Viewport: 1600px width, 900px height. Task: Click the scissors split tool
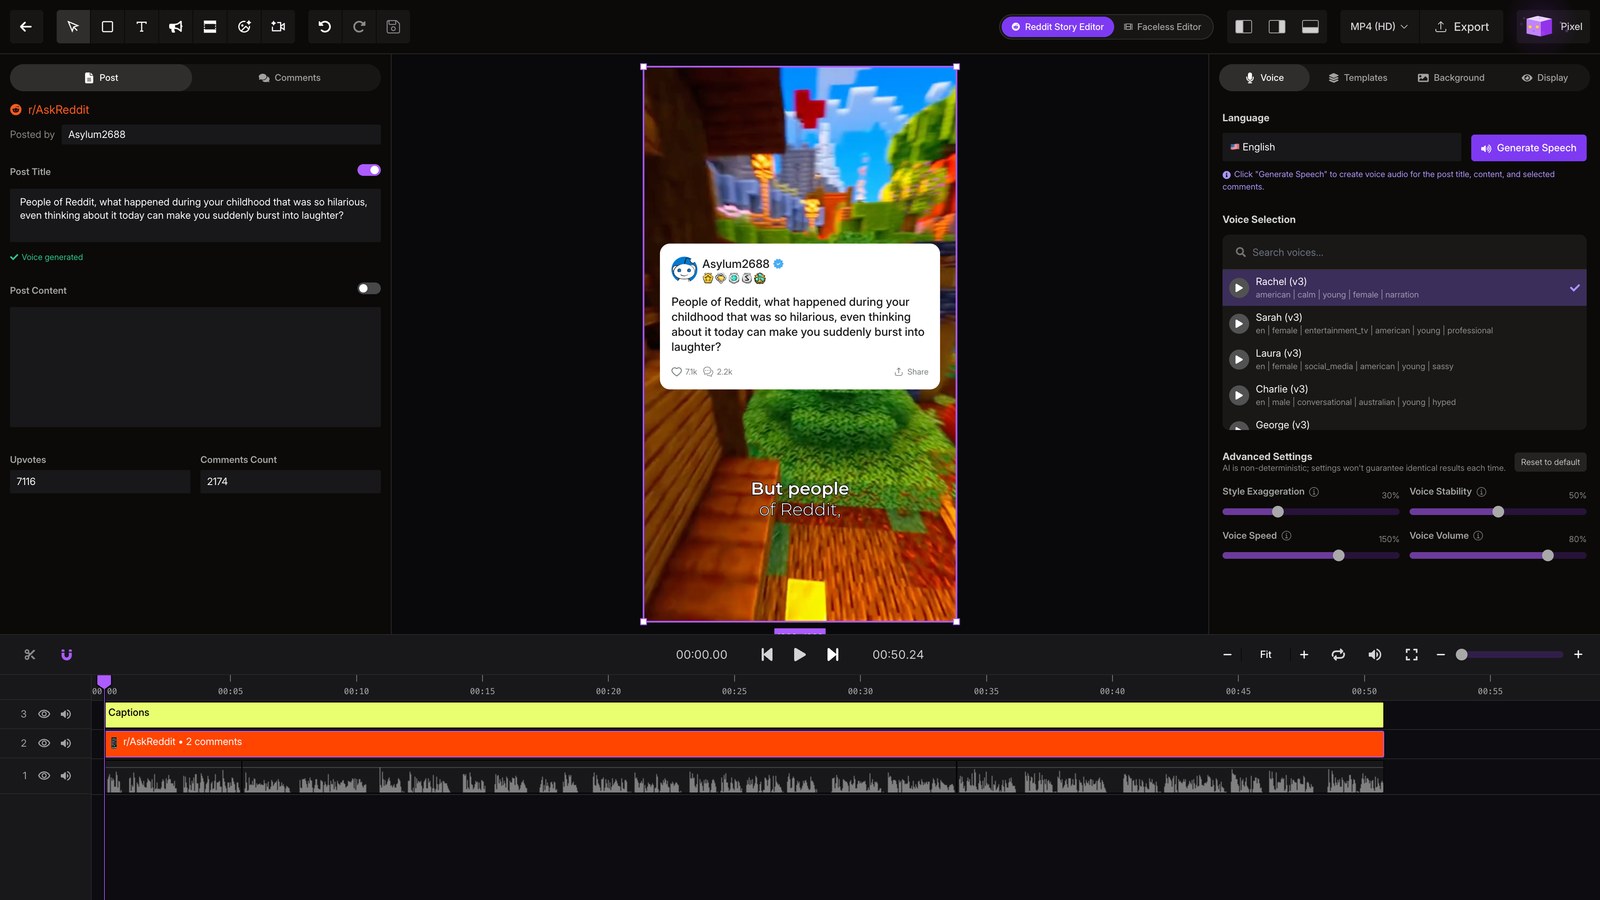[x=30, y=655]
